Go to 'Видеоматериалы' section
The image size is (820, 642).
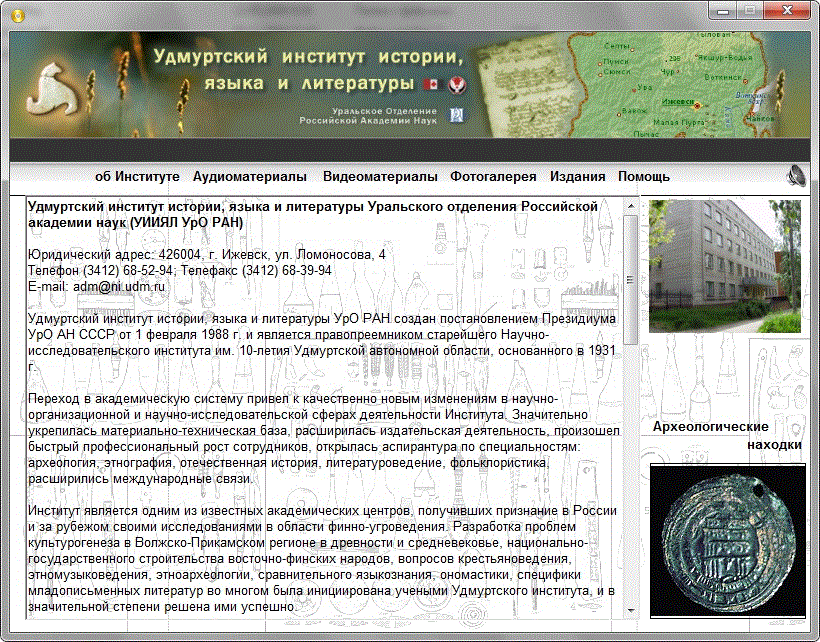380,177
